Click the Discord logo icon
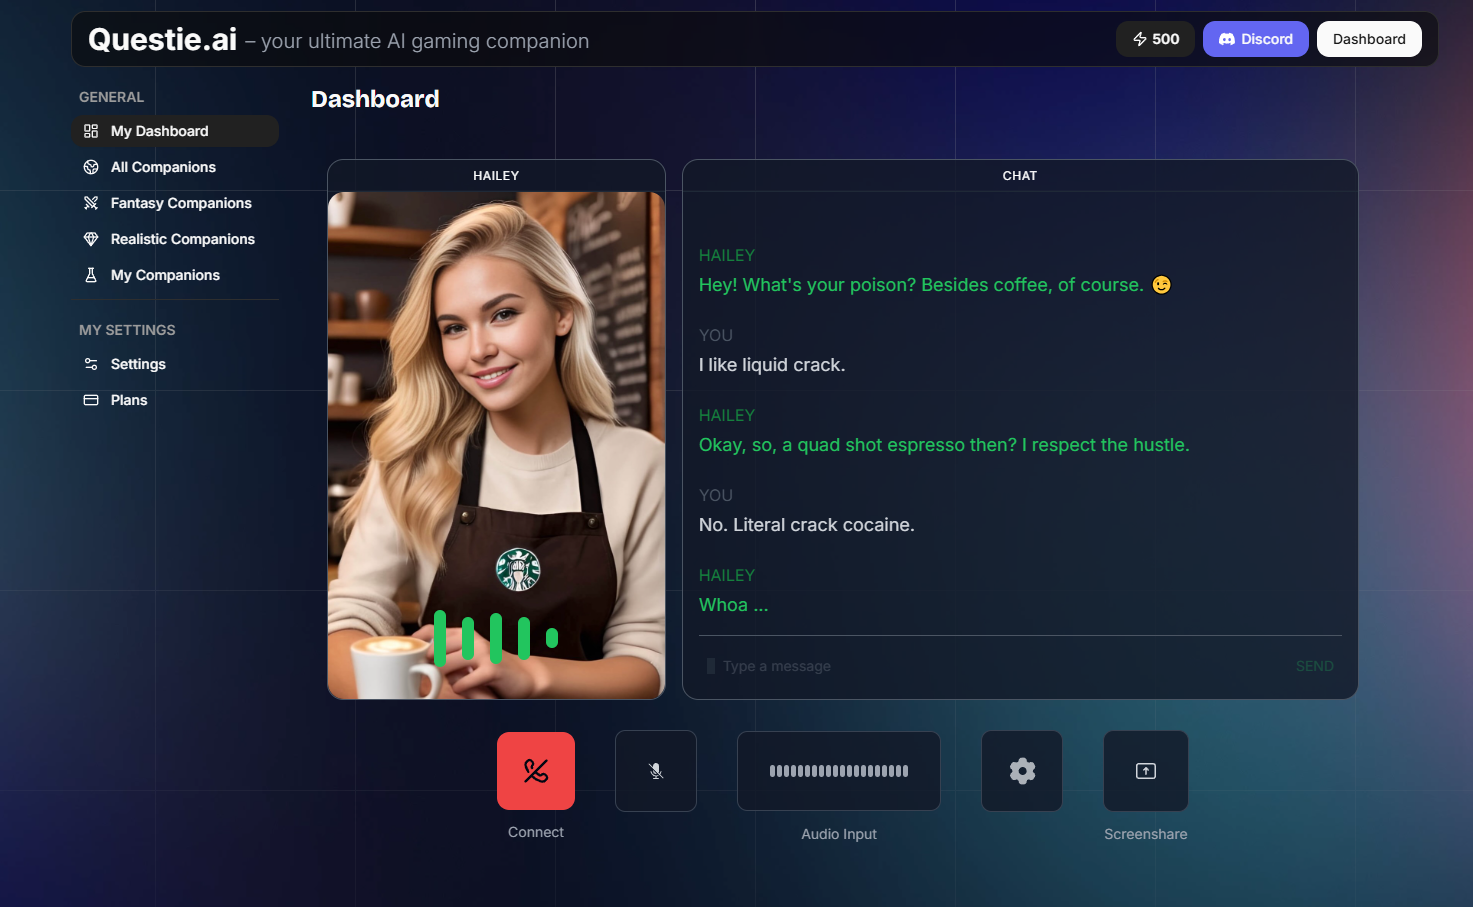 pos(1227,39)
